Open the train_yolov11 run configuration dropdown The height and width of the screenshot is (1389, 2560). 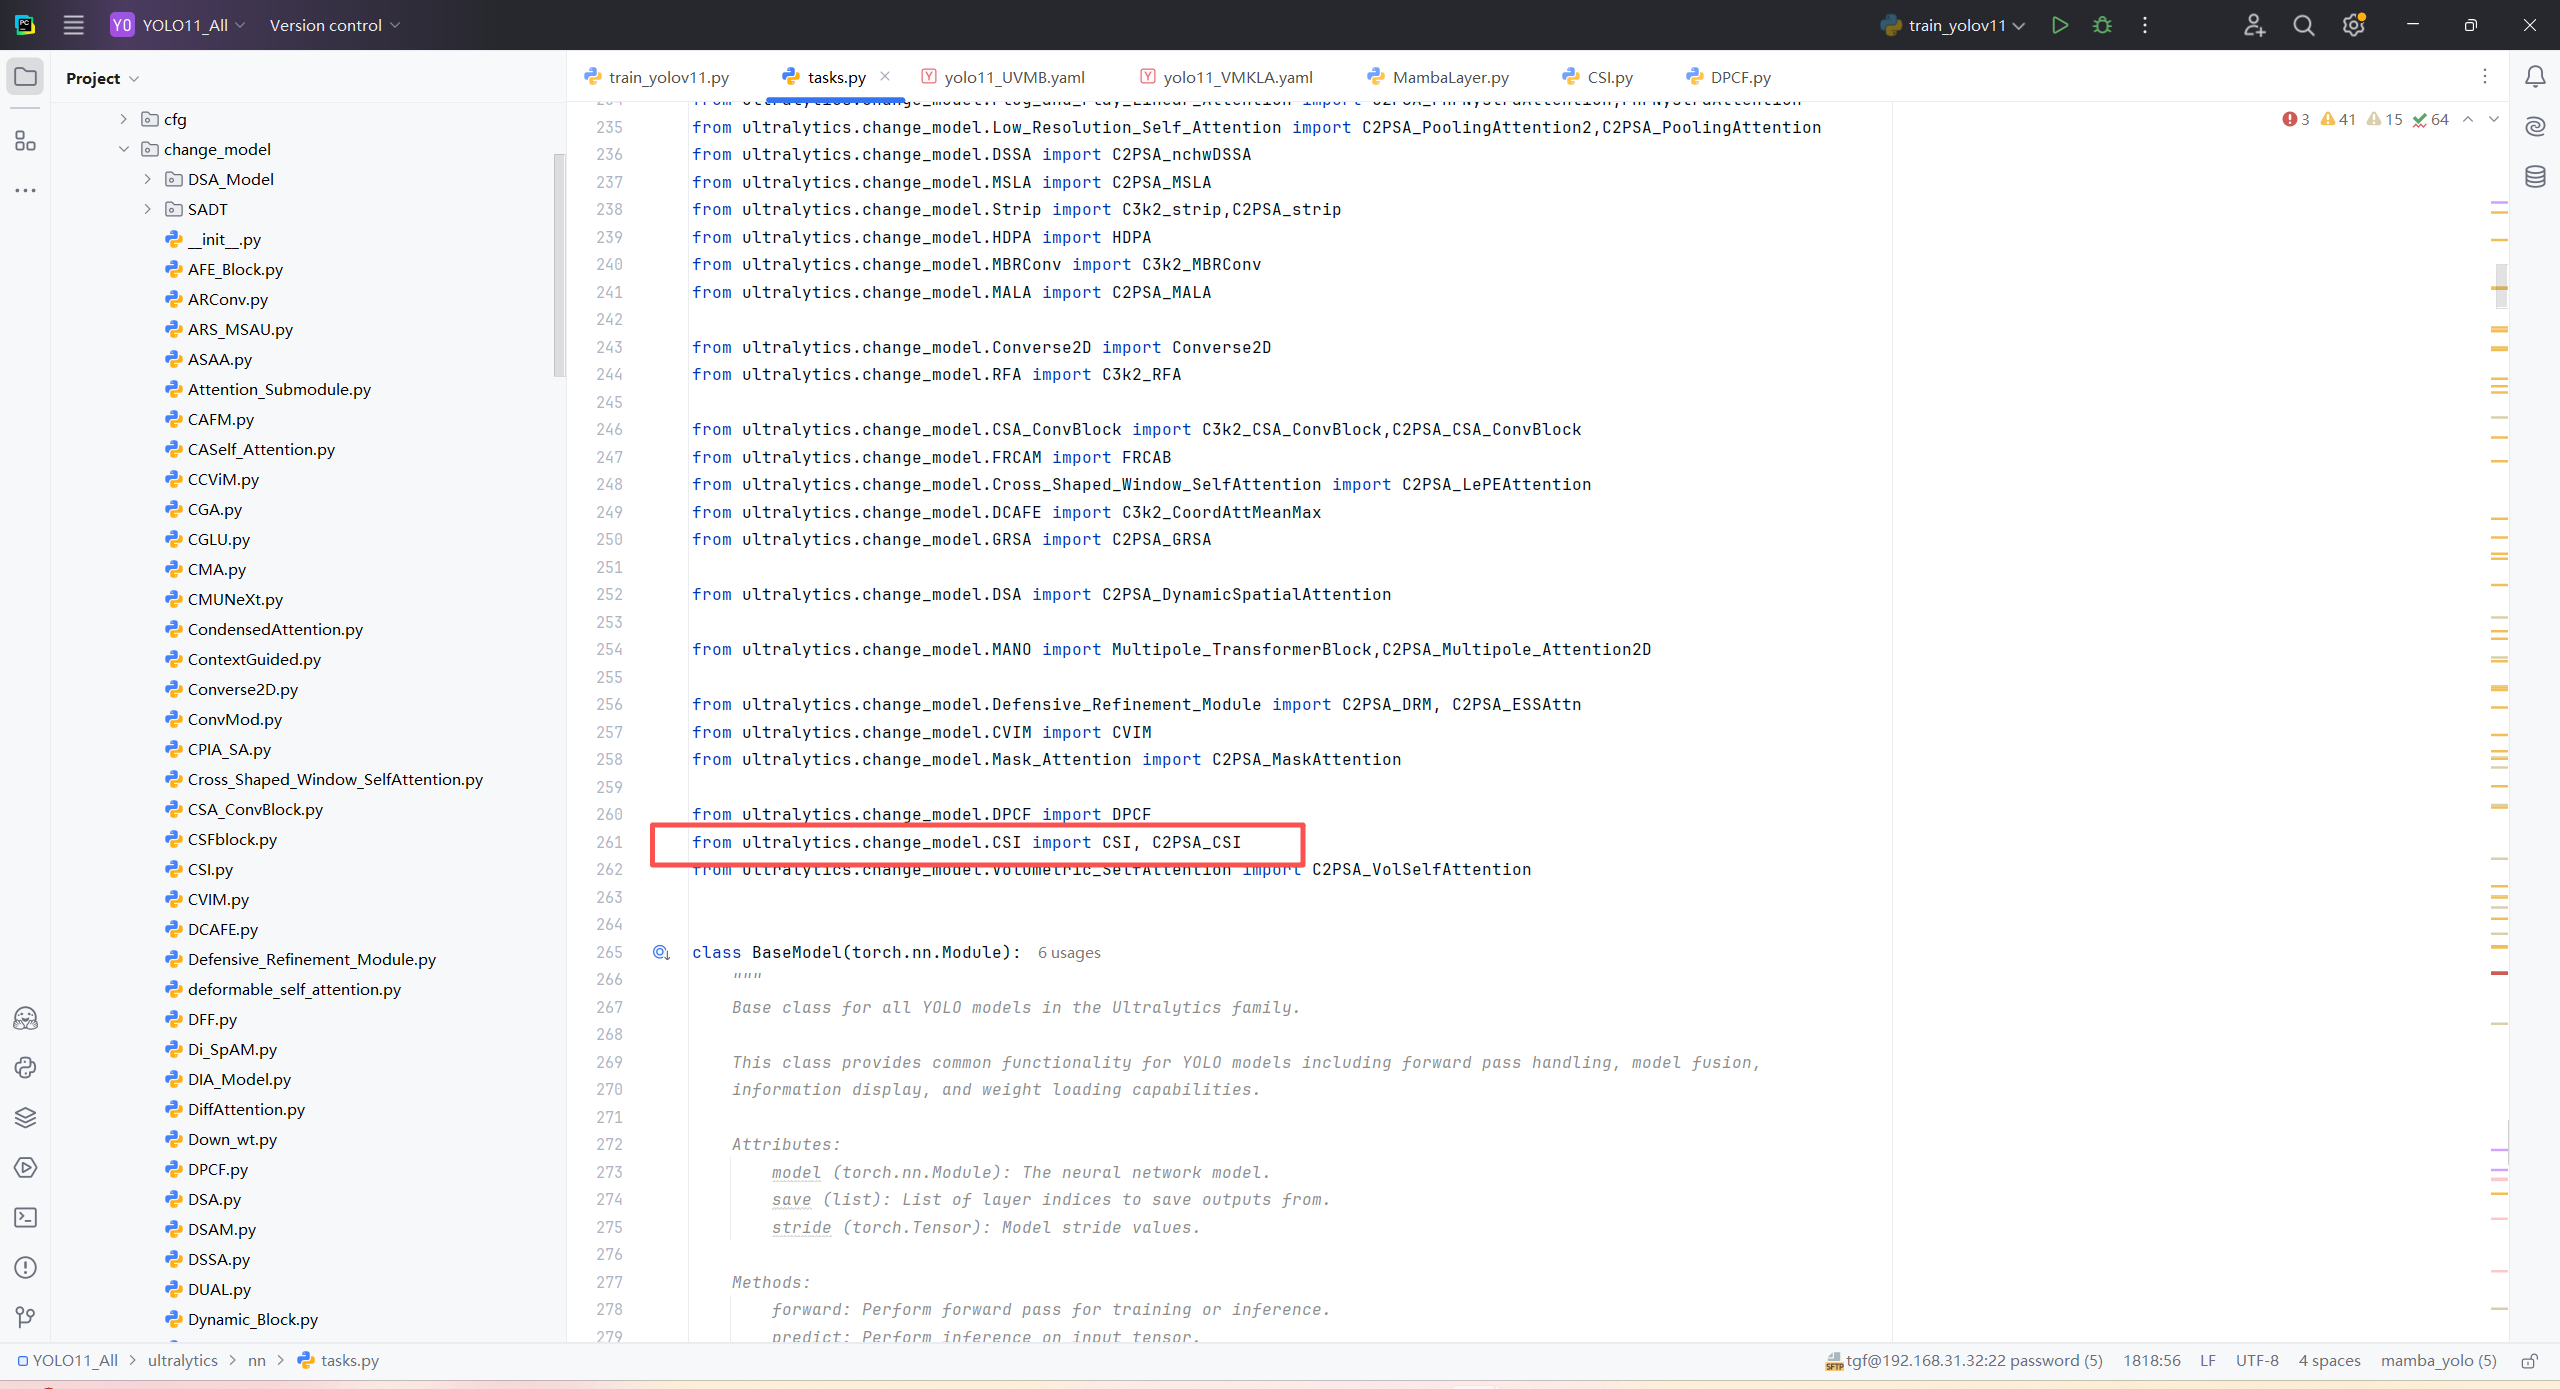click(x=1955, y=25)
